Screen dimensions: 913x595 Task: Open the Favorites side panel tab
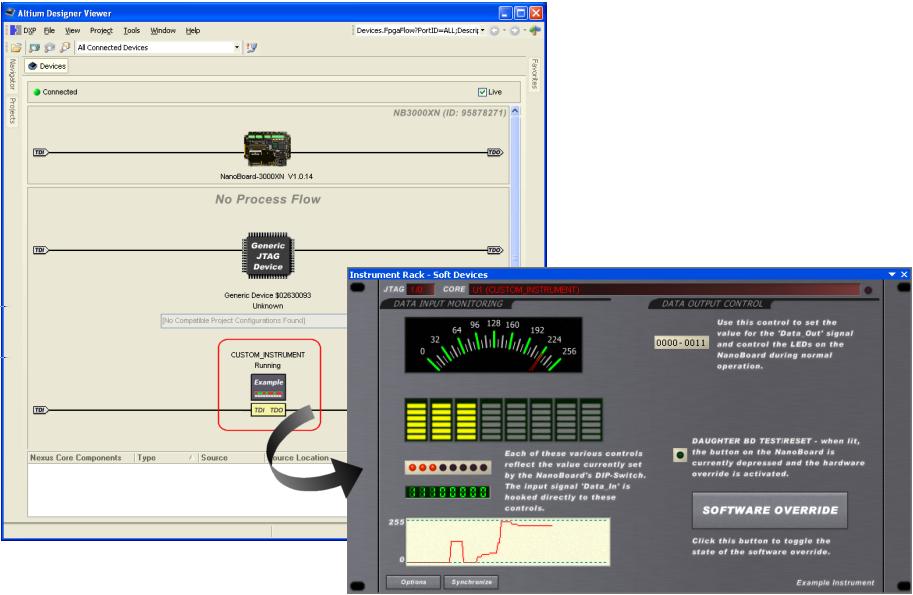point(535,74)
